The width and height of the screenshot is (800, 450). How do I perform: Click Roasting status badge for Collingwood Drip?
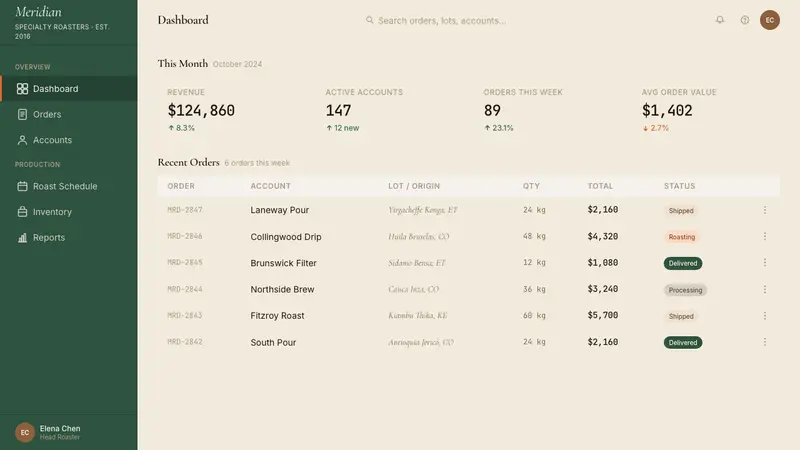[682, 237]
